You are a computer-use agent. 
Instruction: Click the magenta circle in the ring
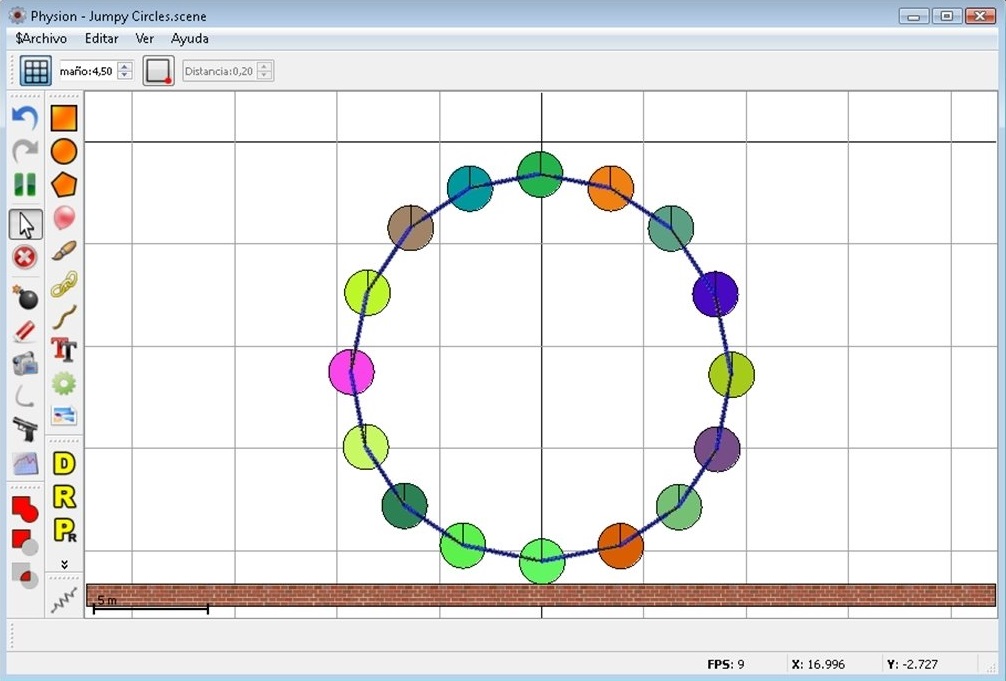pos(351,372)
